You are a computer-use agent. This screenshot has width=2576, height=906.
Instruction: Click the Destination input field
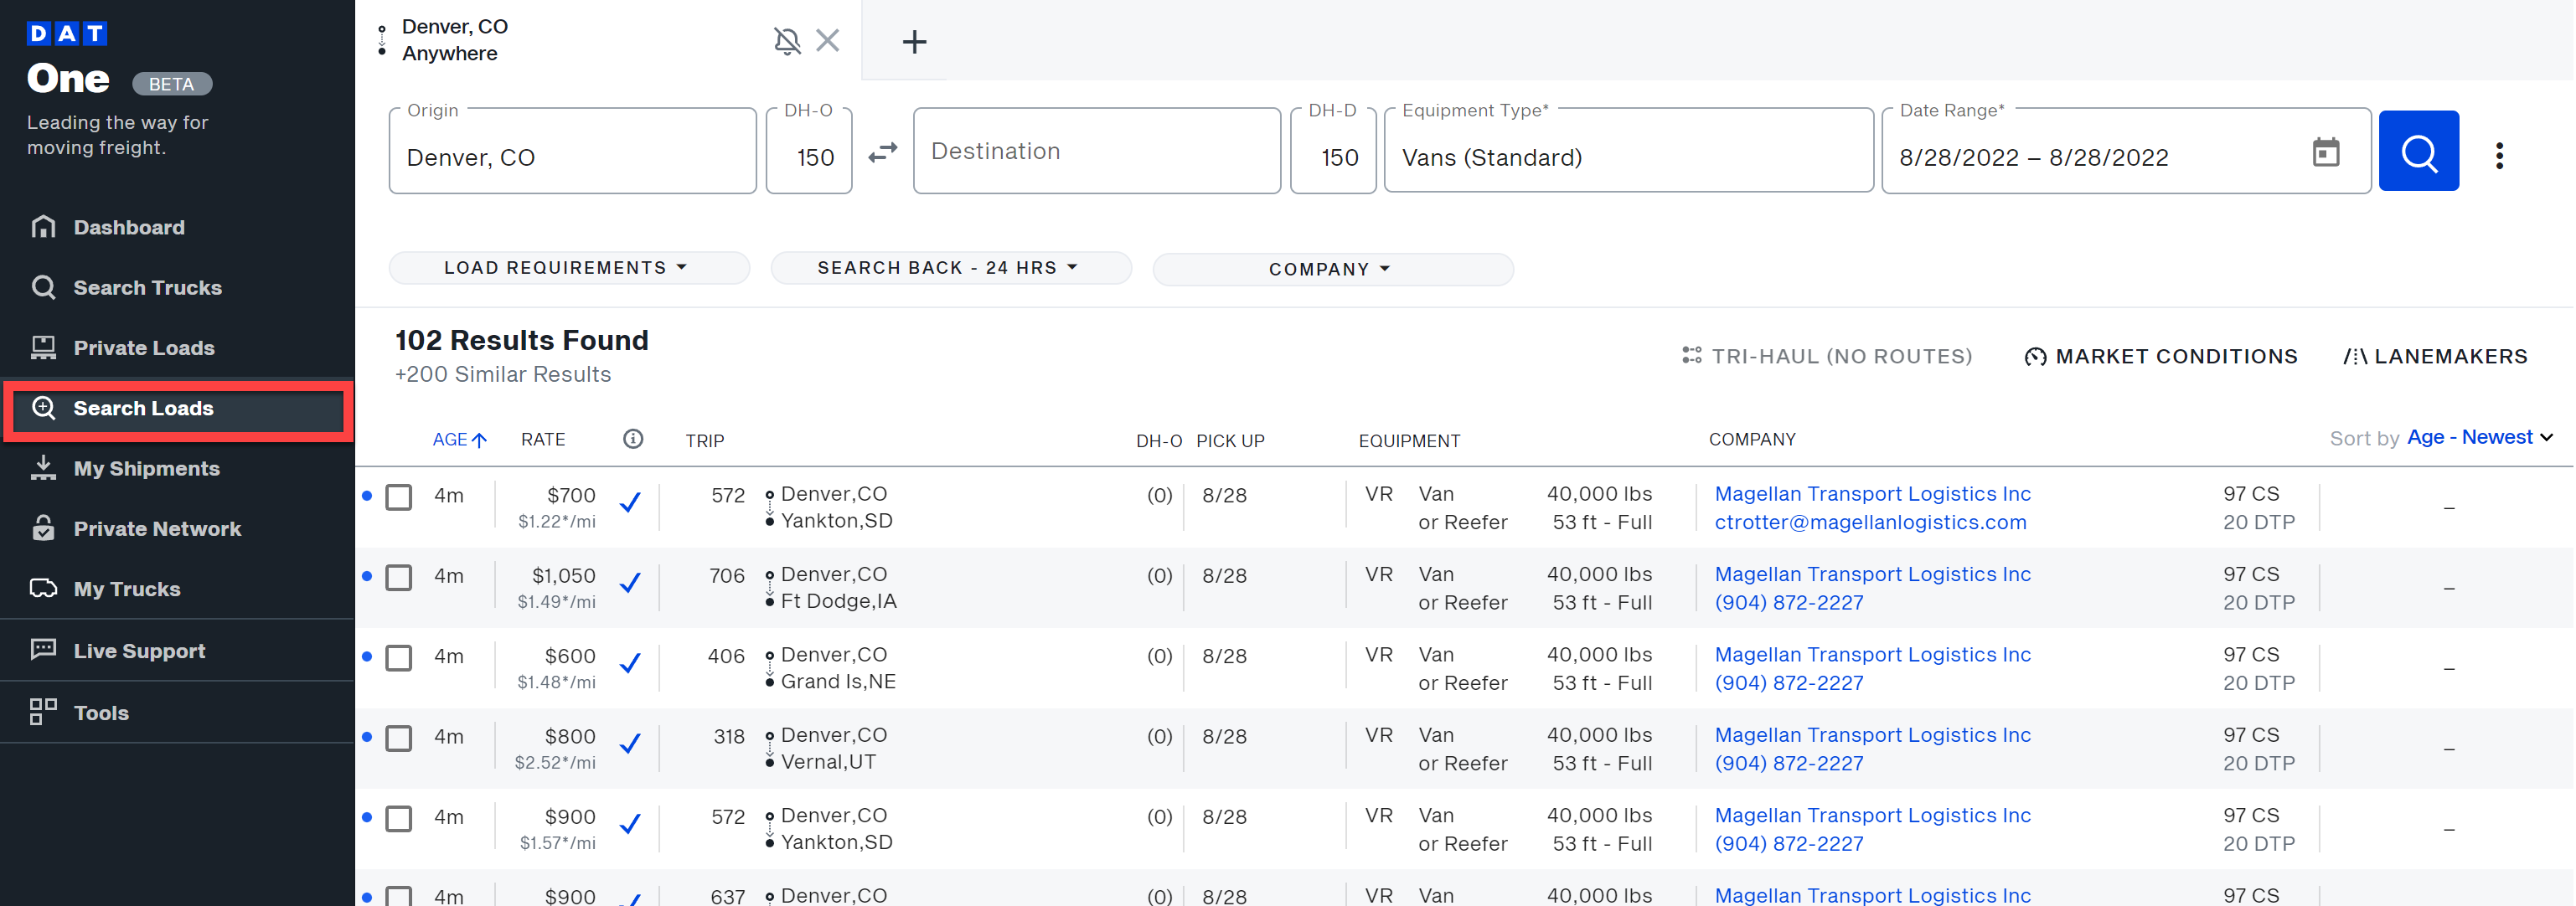[1096, 151]
